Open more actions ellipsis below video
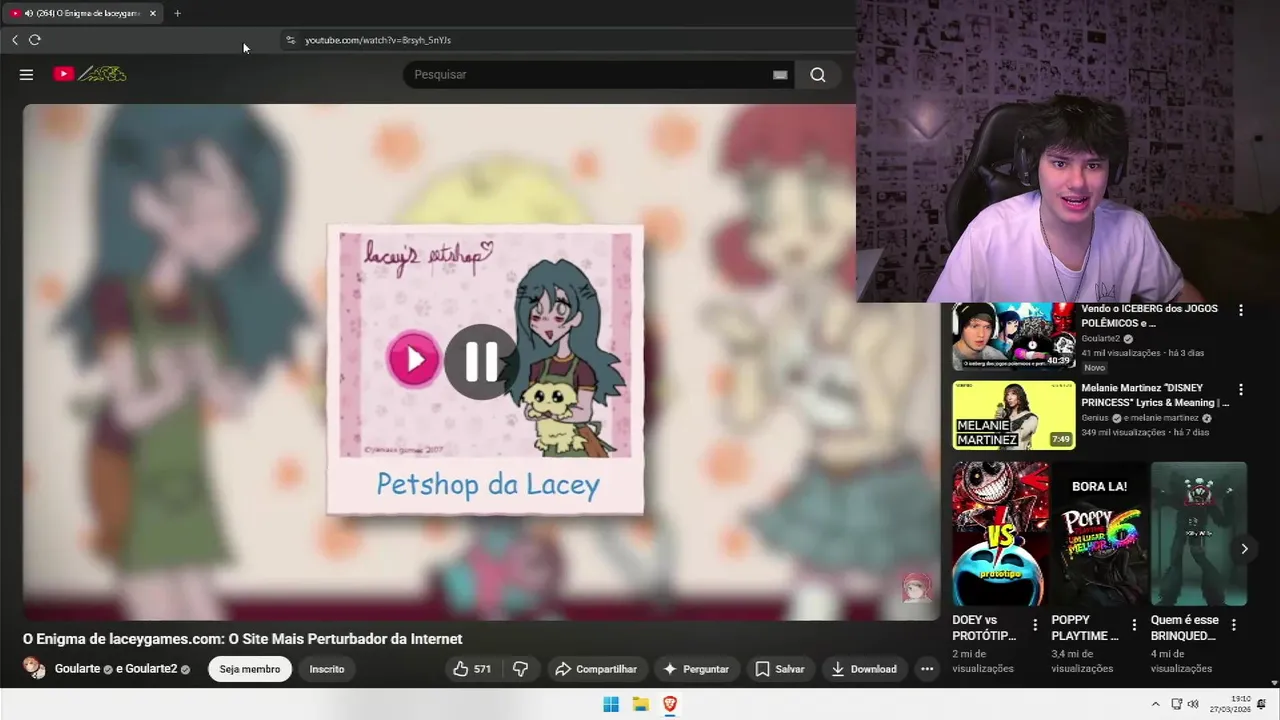The width and height of the screenshot is (1280, 720). [x=927, y=669]
